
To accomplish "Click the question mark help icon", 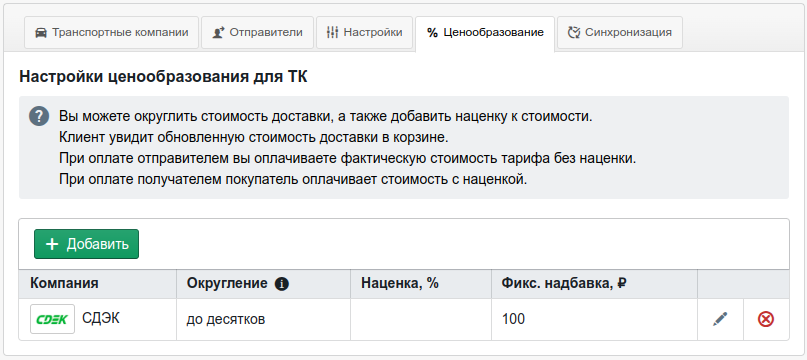I will coord(39,116).
